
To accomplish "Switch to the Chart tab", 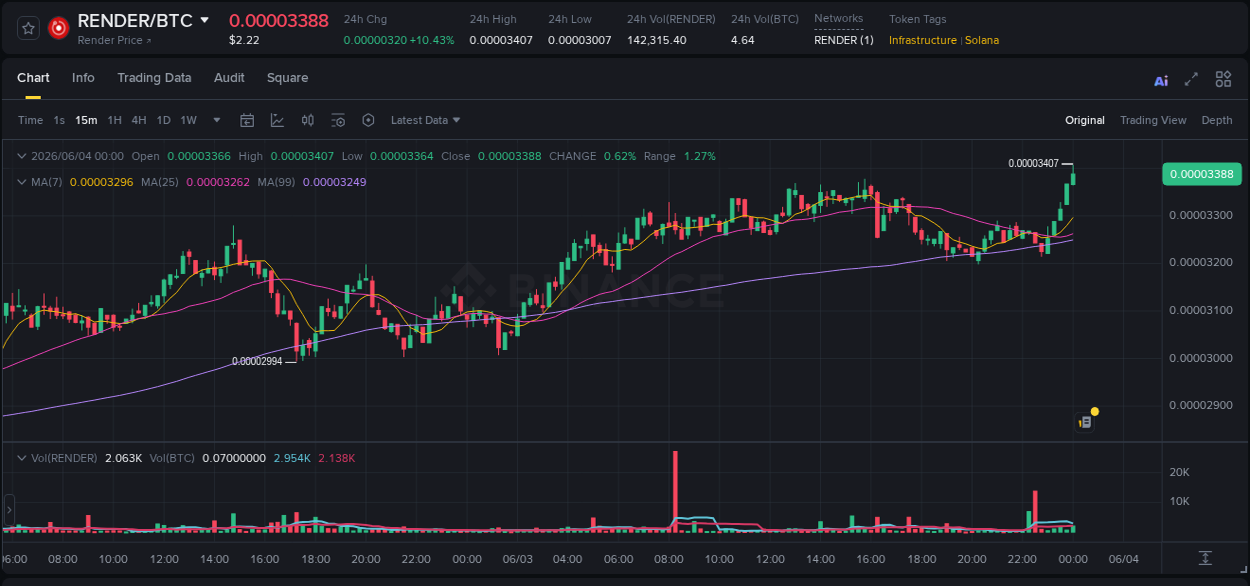I will click(33, 78).
